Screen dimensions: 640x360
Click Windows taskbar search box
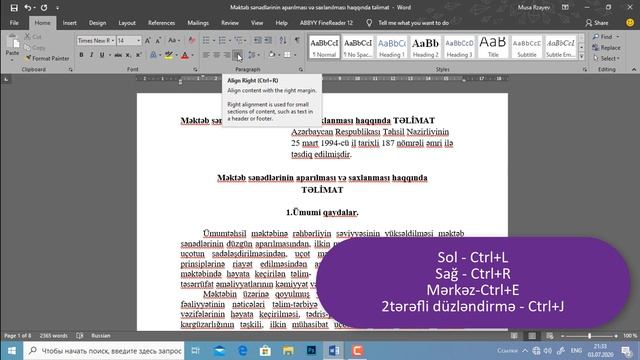[x=104, y=351]
